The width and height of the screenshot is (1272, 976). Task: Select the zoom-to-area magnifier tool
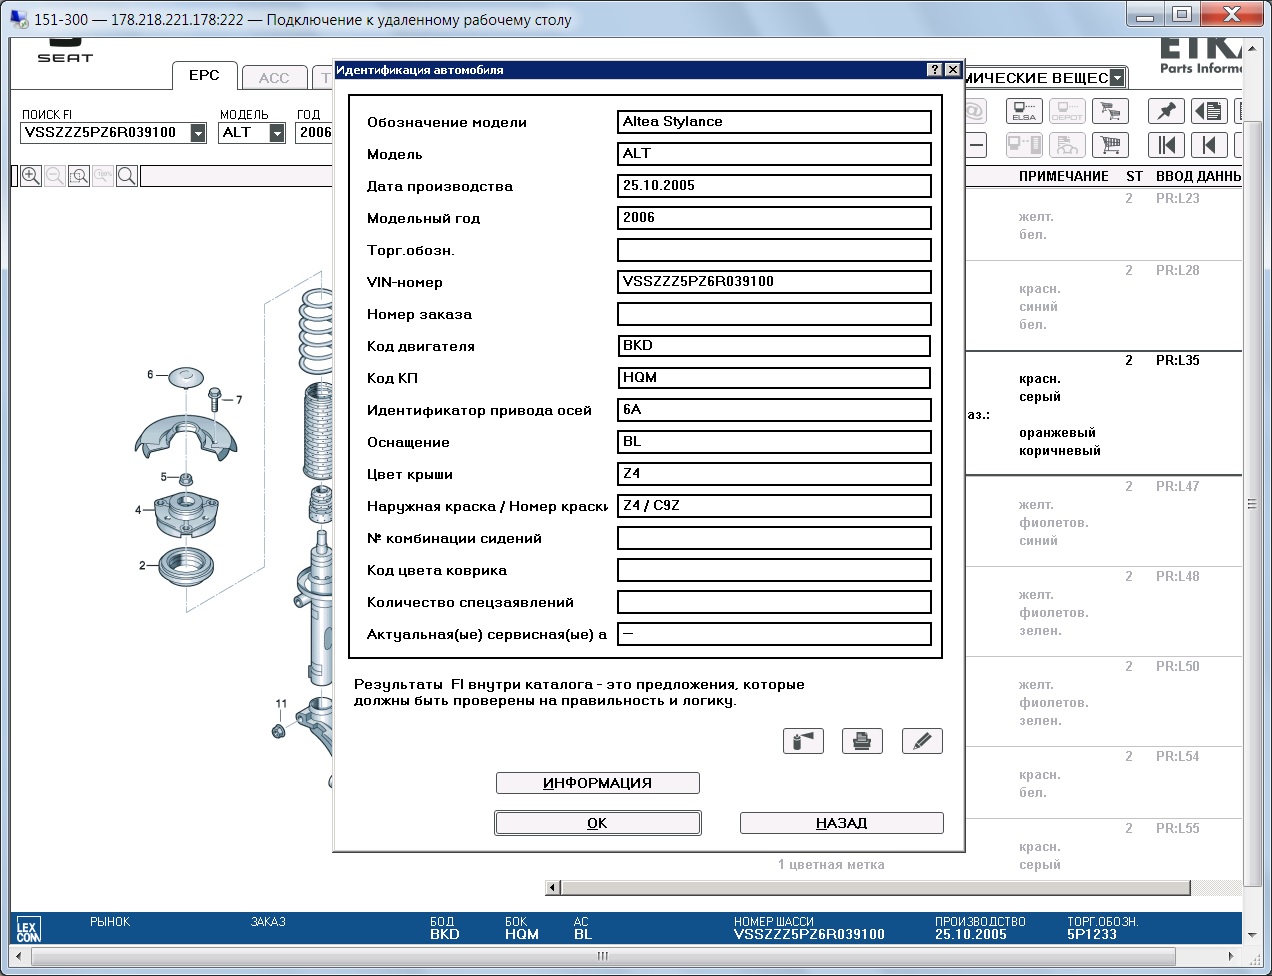[x=79, y=176]
